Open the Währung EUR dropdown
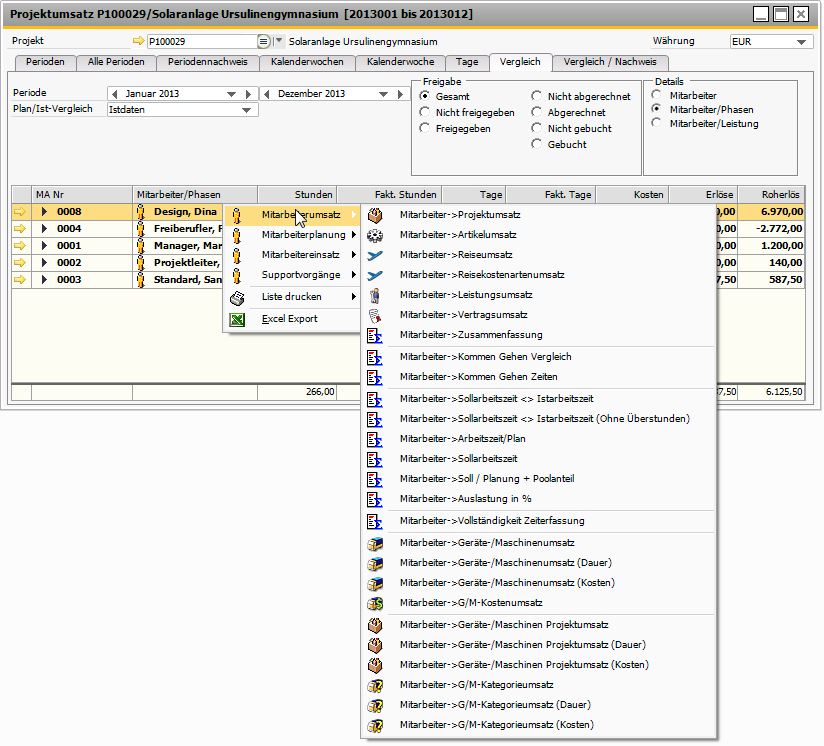The image size is (824, 746). [801, 42]
